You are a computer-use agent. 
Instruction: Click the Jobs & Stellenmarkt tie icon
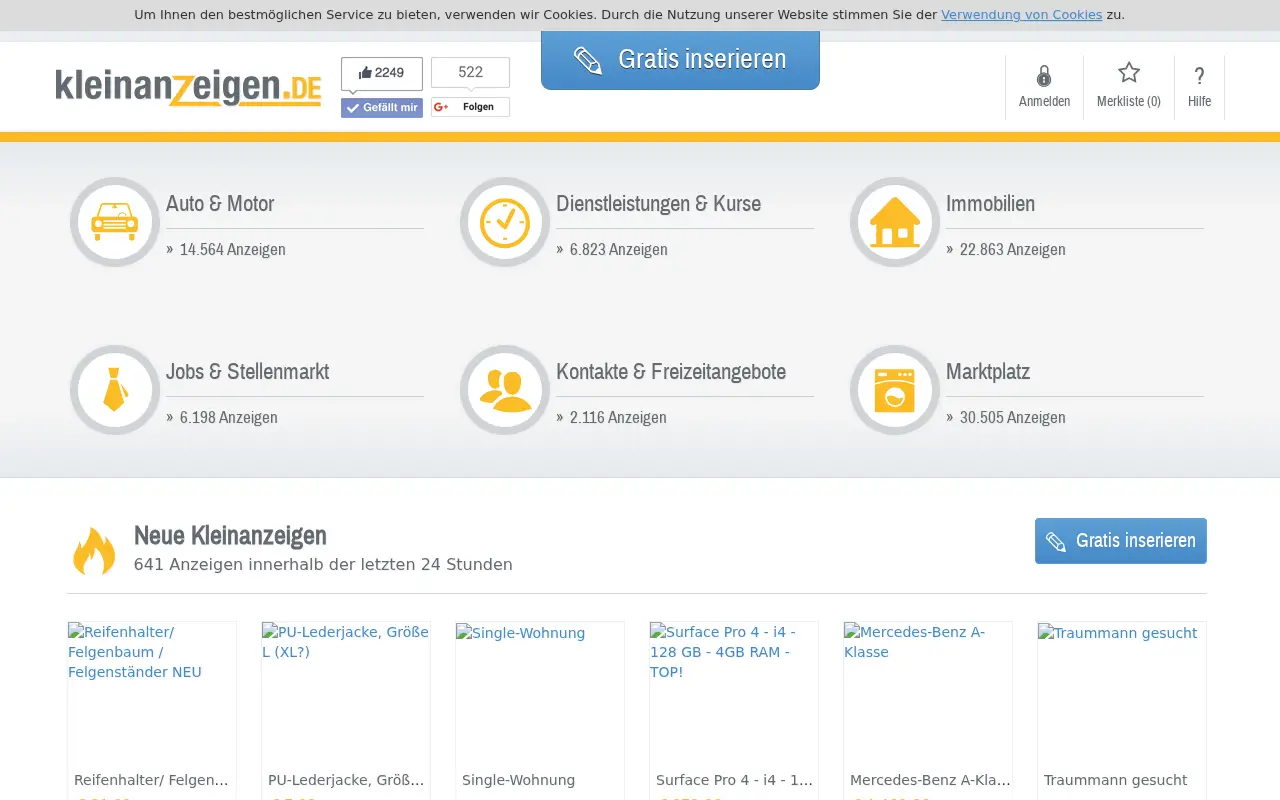tap(115, 390)
